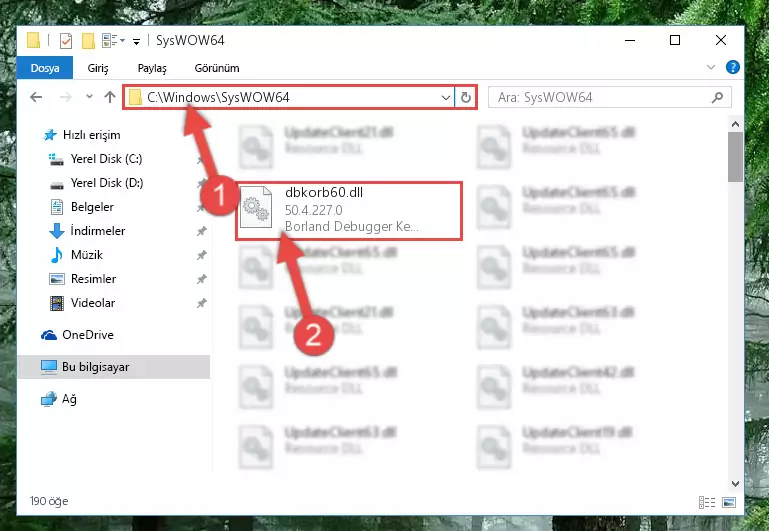The image size is (769, 531).
Task: Maximize the SysWOW64 window
Action: (x=675, y=40)
